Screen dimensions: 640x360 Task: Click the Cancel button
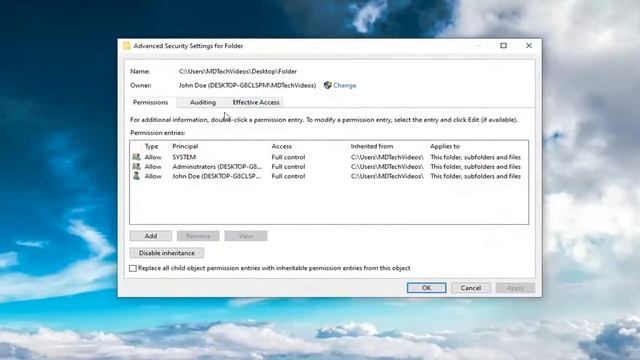tap(471, 288)
